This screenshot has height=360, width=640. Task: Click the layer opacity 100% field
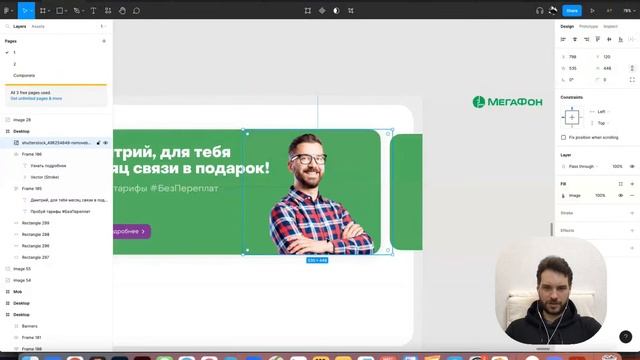(x=617, y=167)
